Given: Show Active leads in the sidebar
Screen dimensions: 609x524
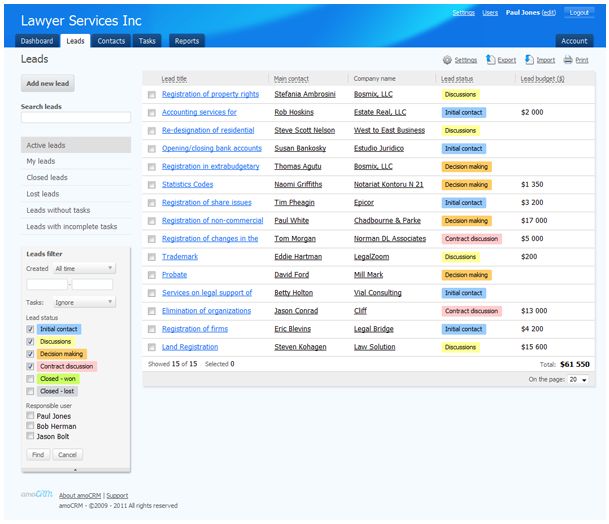Looking at the screenshot, I should pyautogui.click(x=76, y=145).
